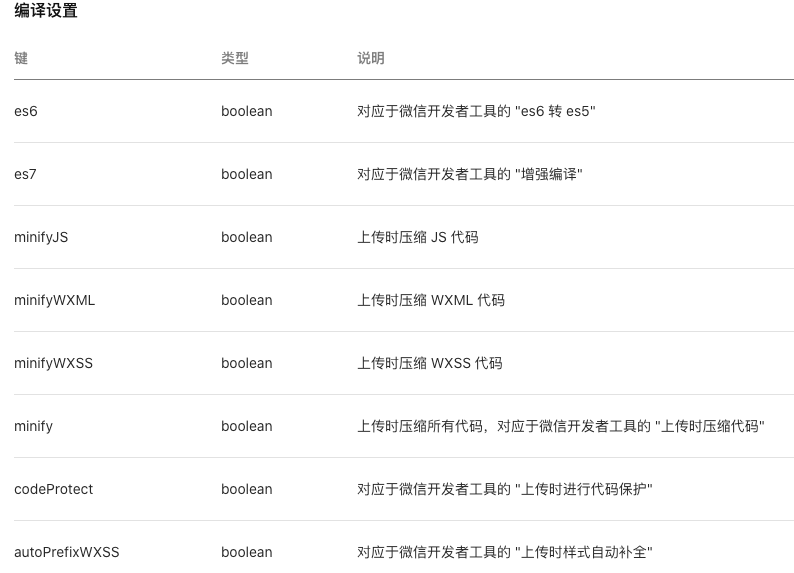The height and width of the screenshot is (573, 794).
Task: Select the 键 column header
Action: coord(21,58)
